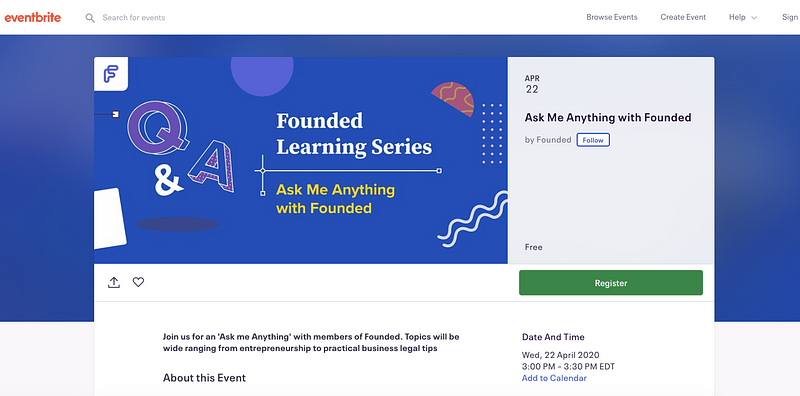The width and height of the screenshot is (800, 396).
Task: Click the About this Event heading
Action: [204, 378]
